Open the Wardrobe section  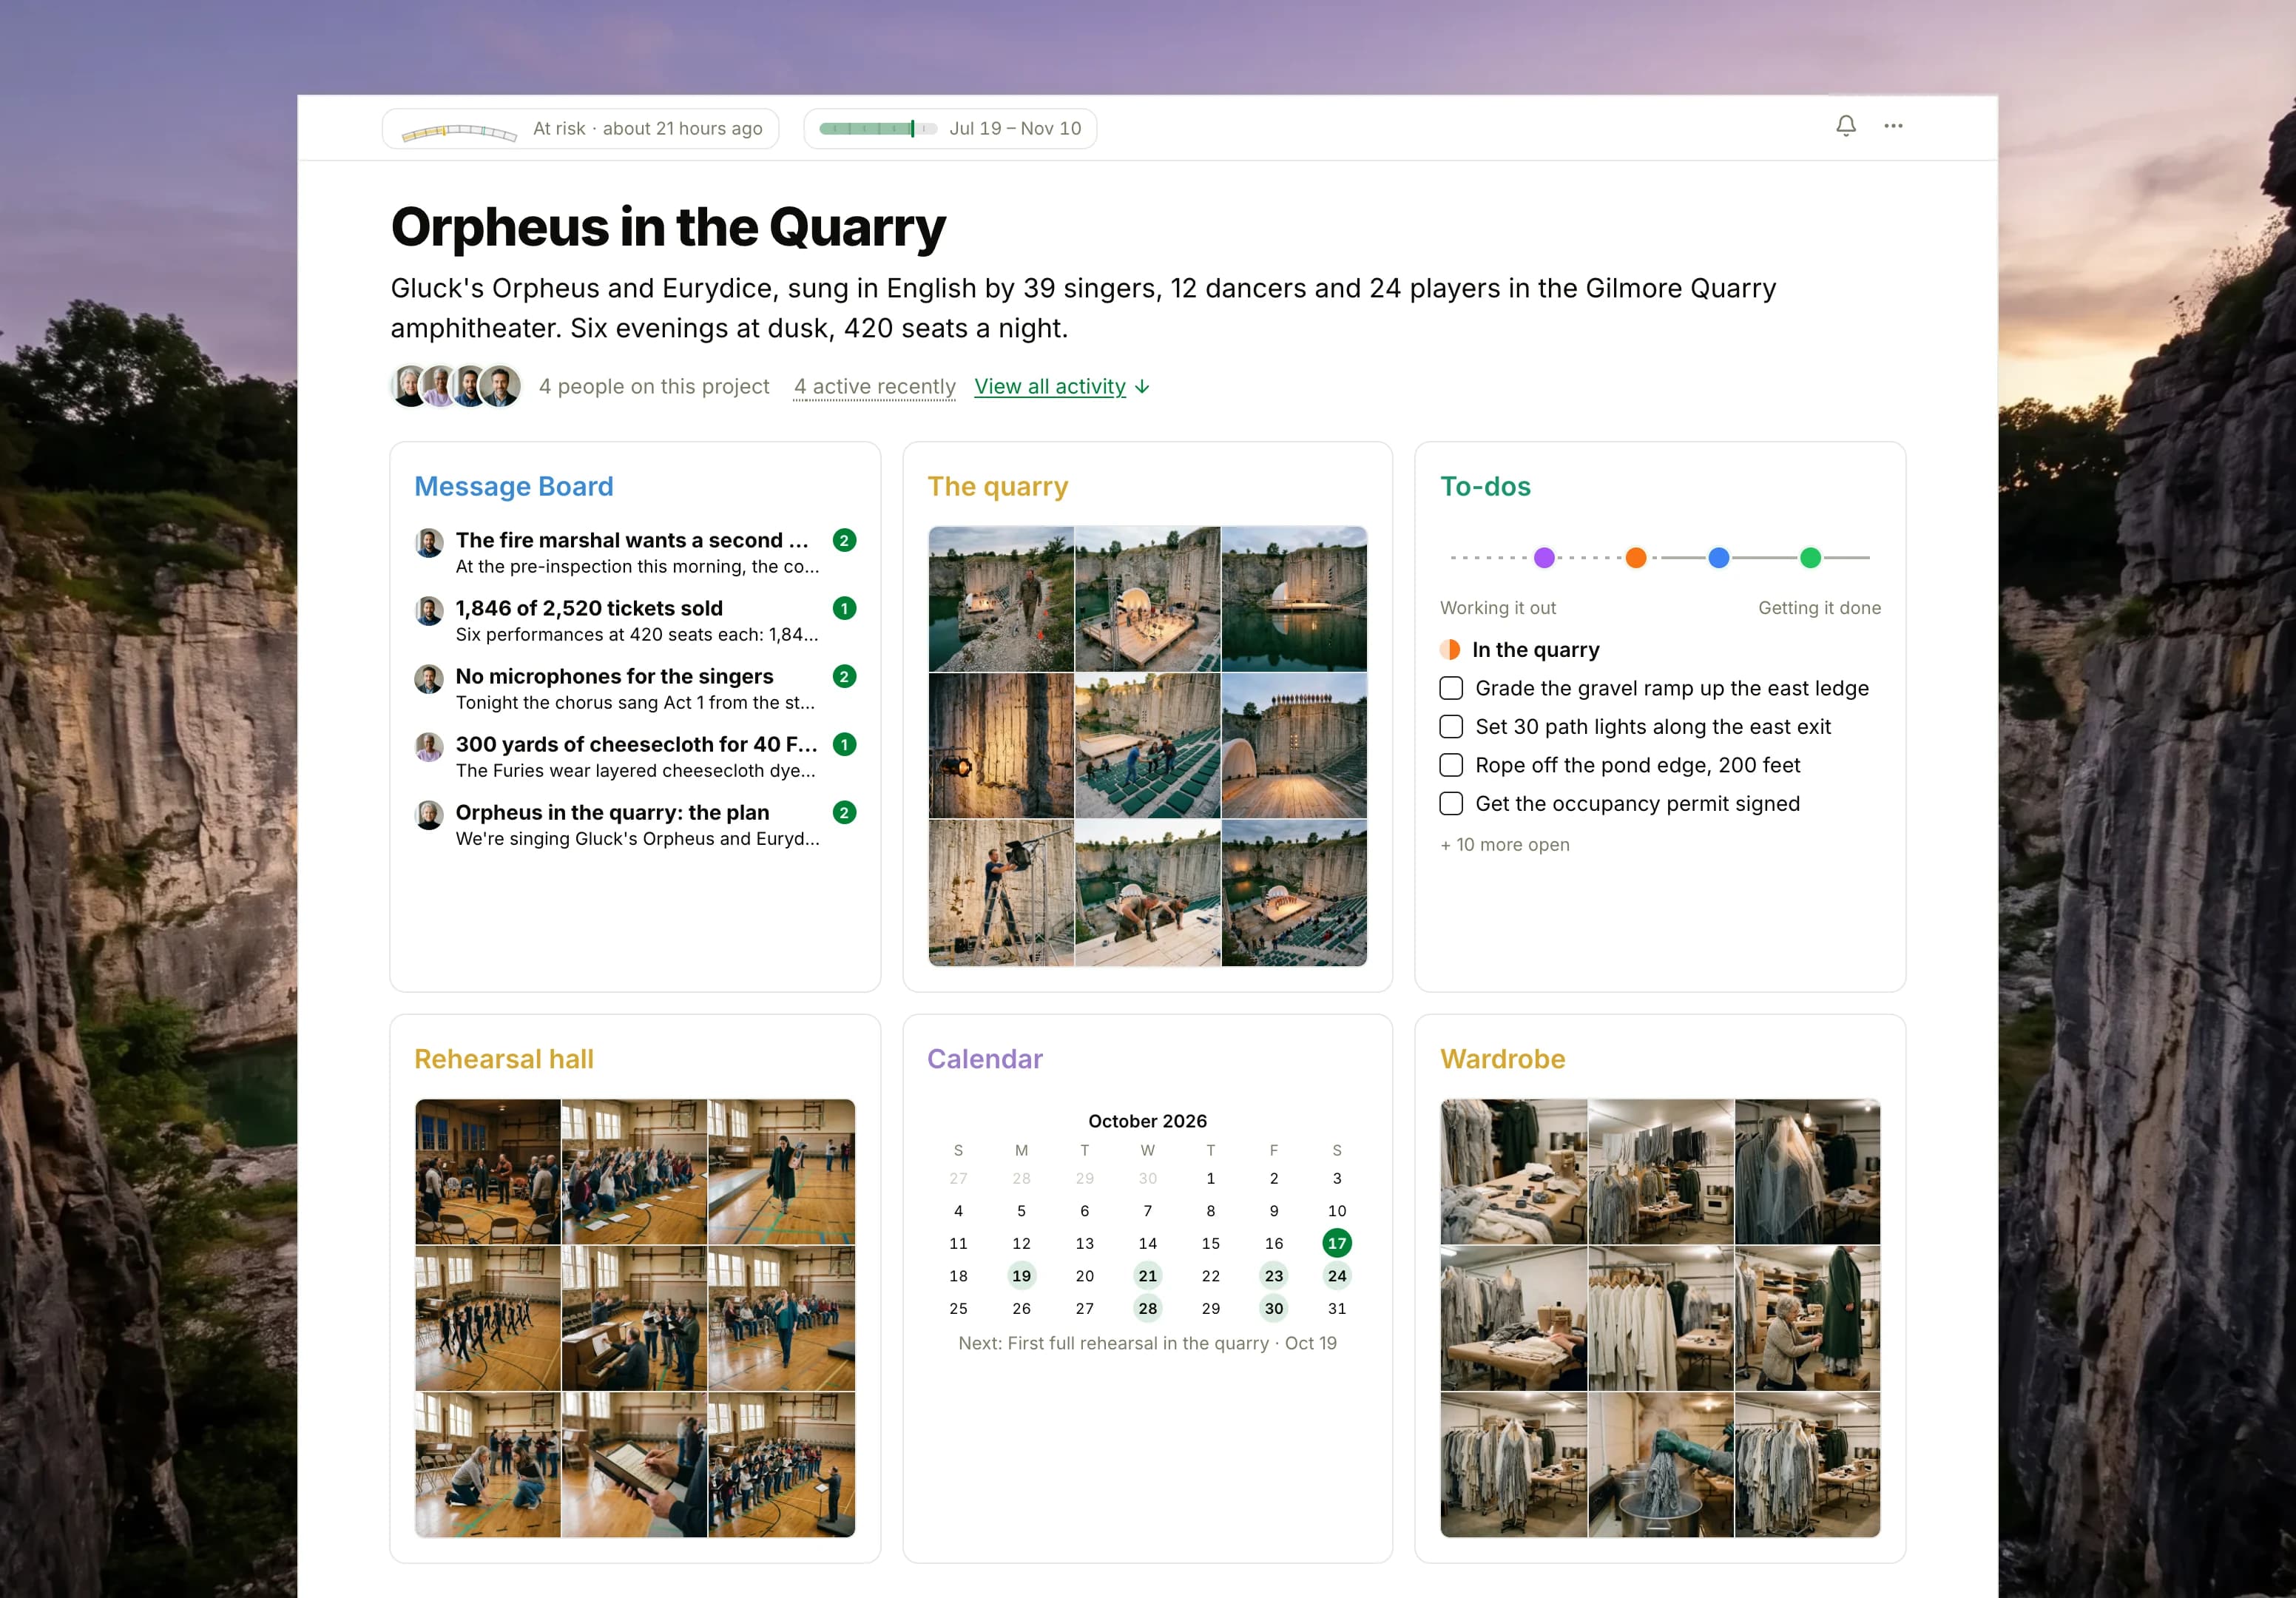click(1502, 1058)
